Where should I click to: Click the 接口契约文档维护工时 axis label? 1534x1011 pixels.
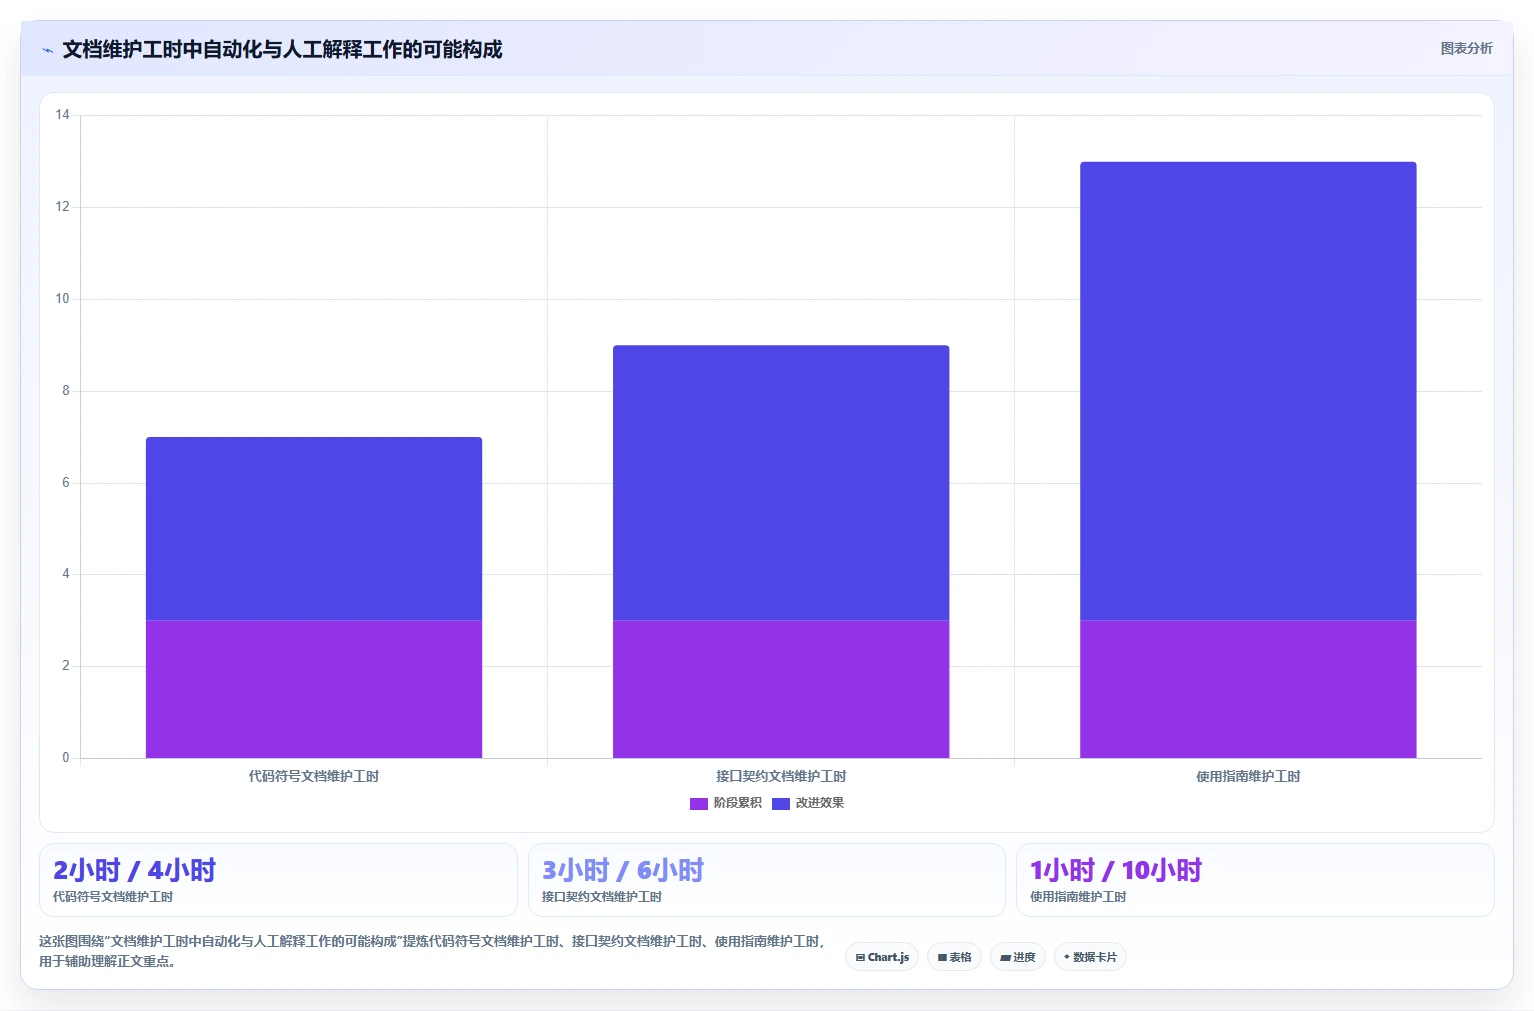pos(781,776)
